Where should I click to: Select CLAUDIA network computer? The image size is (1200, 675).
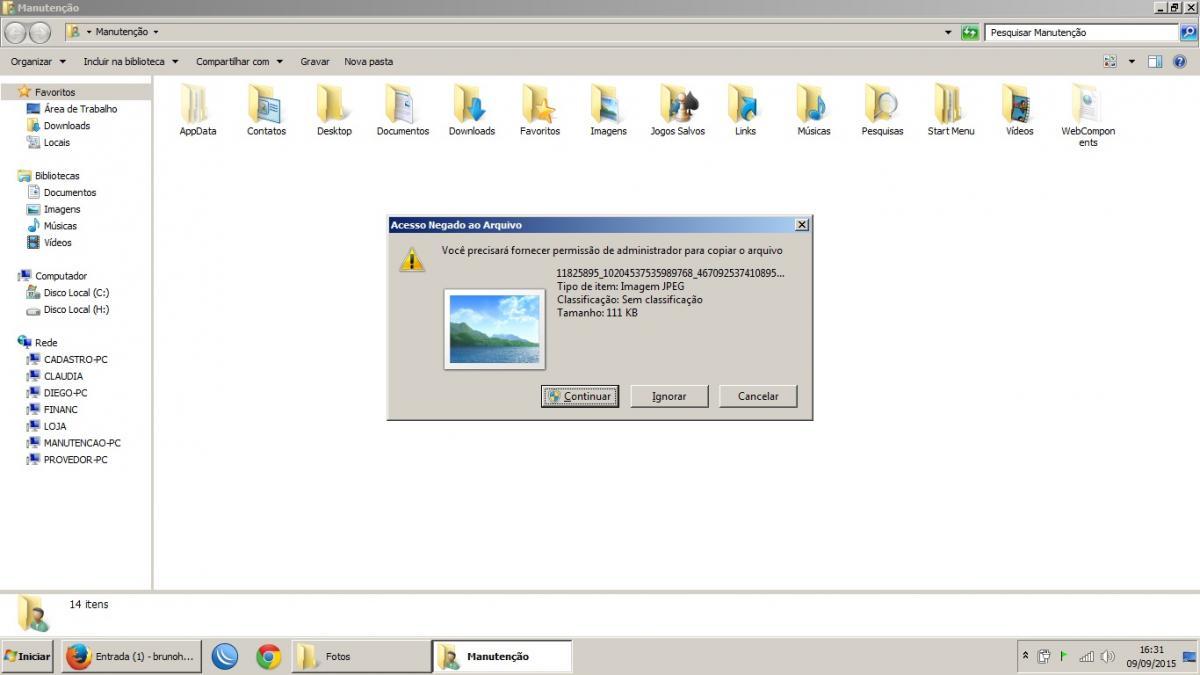coord(63,377)
